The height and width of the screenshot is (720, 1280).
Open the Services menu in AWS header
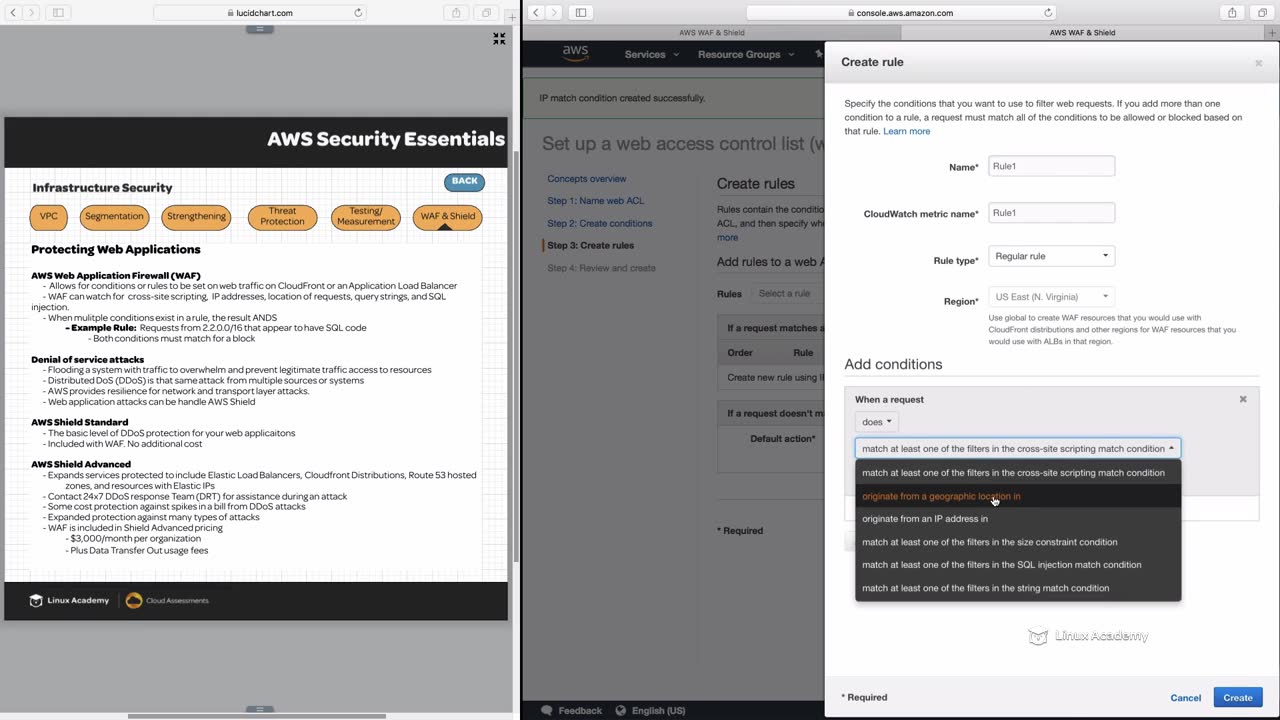pos(650,54)
